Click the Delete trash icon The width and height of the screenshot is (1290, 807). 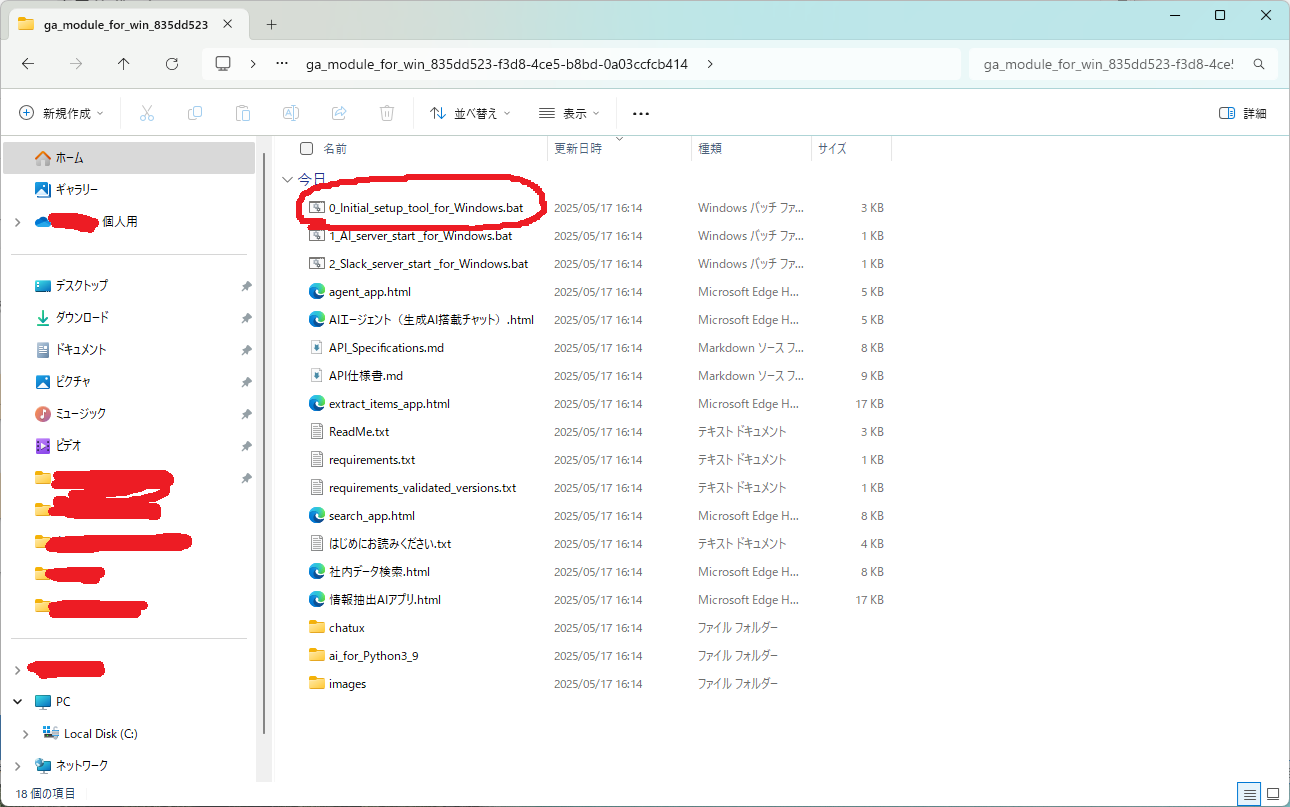pos(387,113)
